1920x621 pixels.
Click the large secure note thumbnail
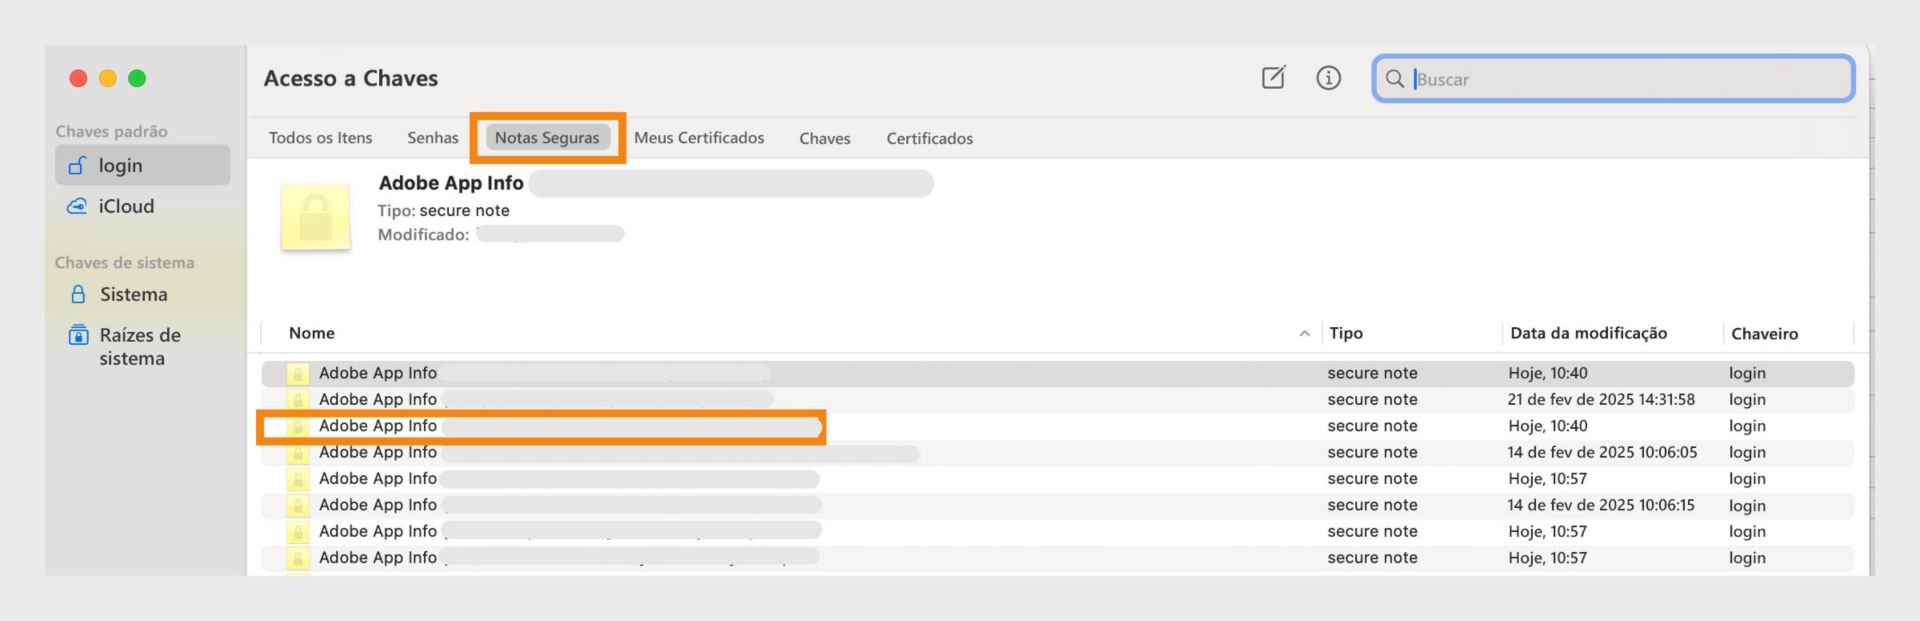[x=316, y=216]
